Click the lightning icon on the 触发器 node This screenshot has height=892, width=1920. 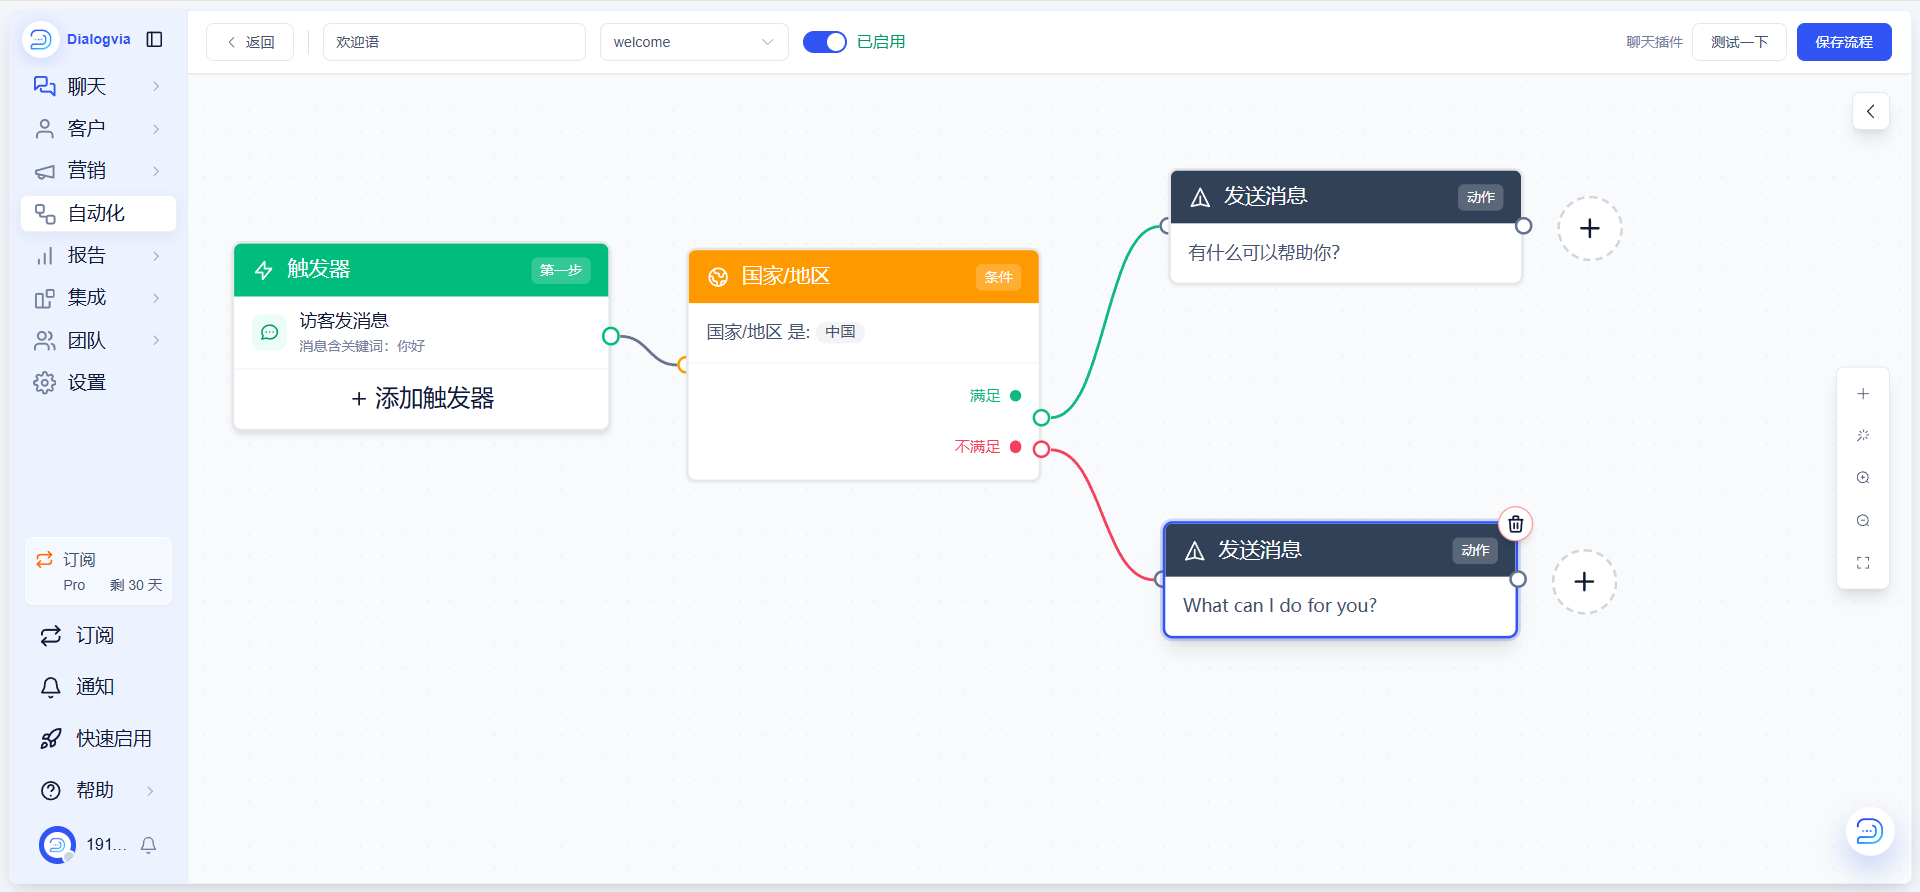click(264, 270)
